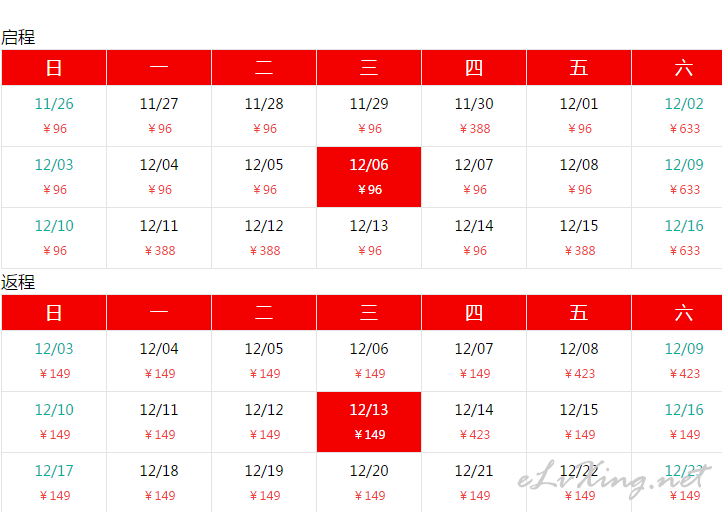Choose return date 12/03 at ¥149
The width and height of the screenshot is (722, 512).
[x=54, y=361]
